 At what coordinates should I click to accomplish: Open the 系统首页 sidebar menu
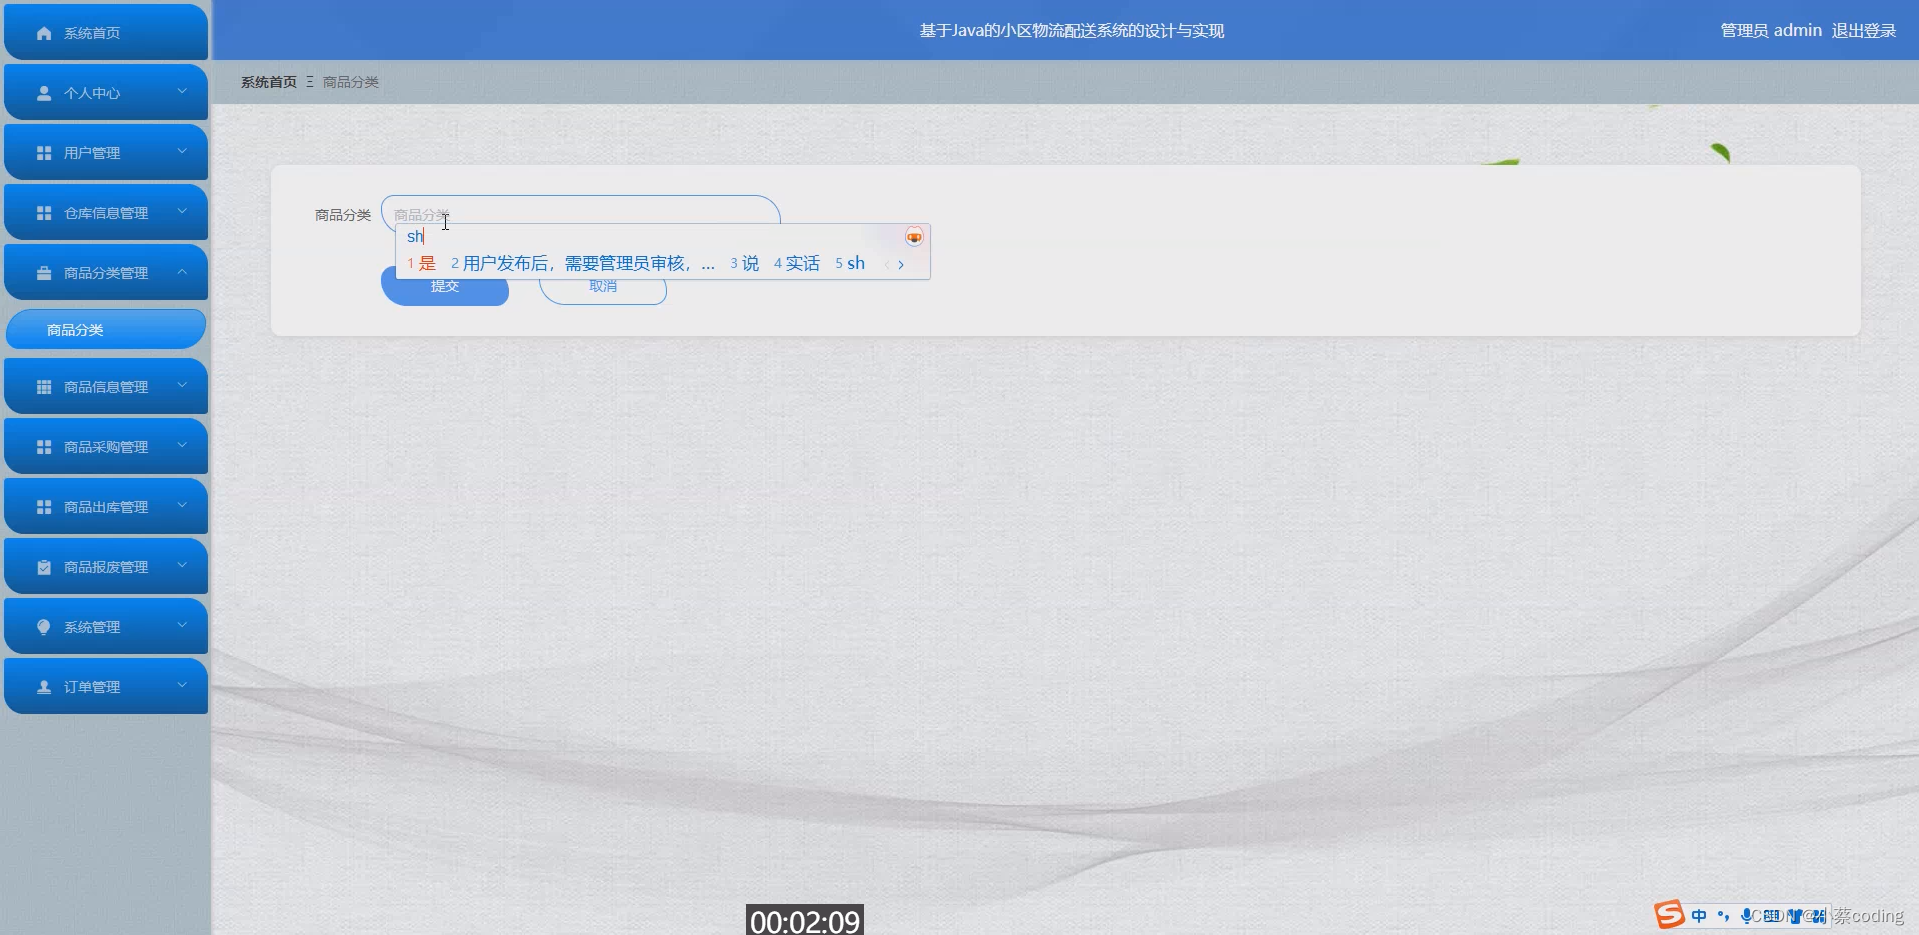106,32
